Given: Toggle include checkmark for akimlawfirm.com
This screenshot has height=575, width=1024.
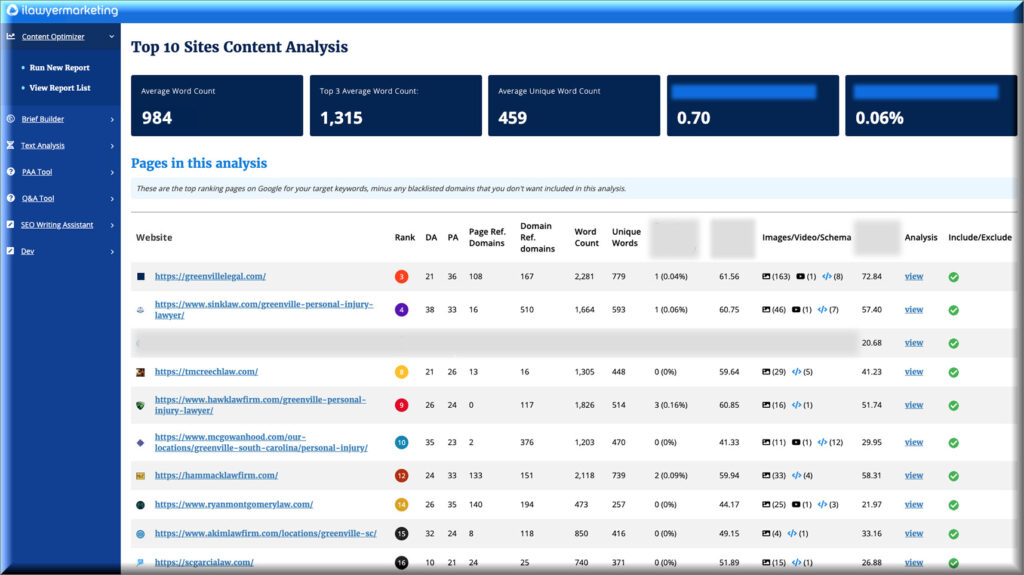Looking at the screenshot, I should tap(953, 534).
